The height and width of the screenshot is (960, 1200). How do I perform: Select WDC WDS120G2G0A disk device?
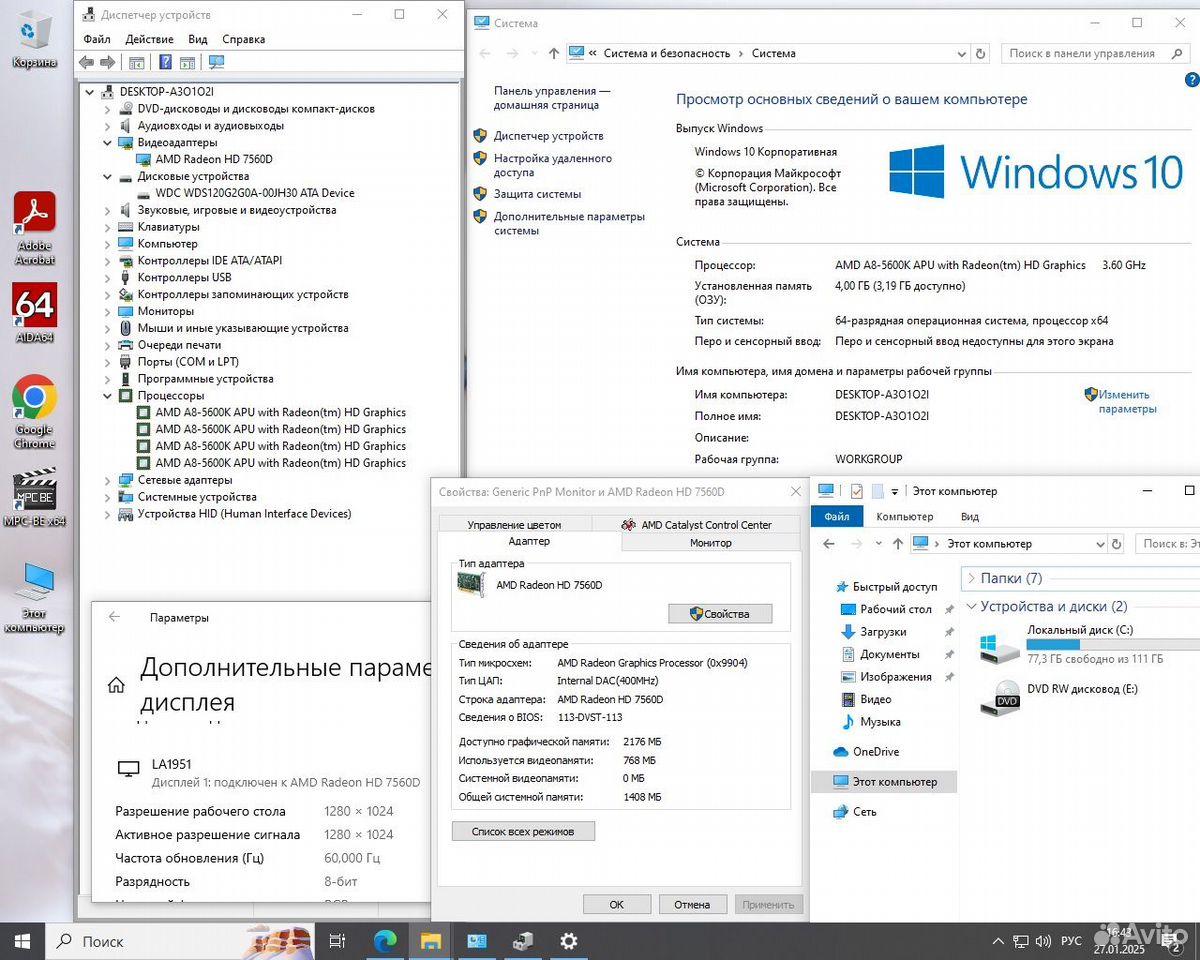(255, 193)
